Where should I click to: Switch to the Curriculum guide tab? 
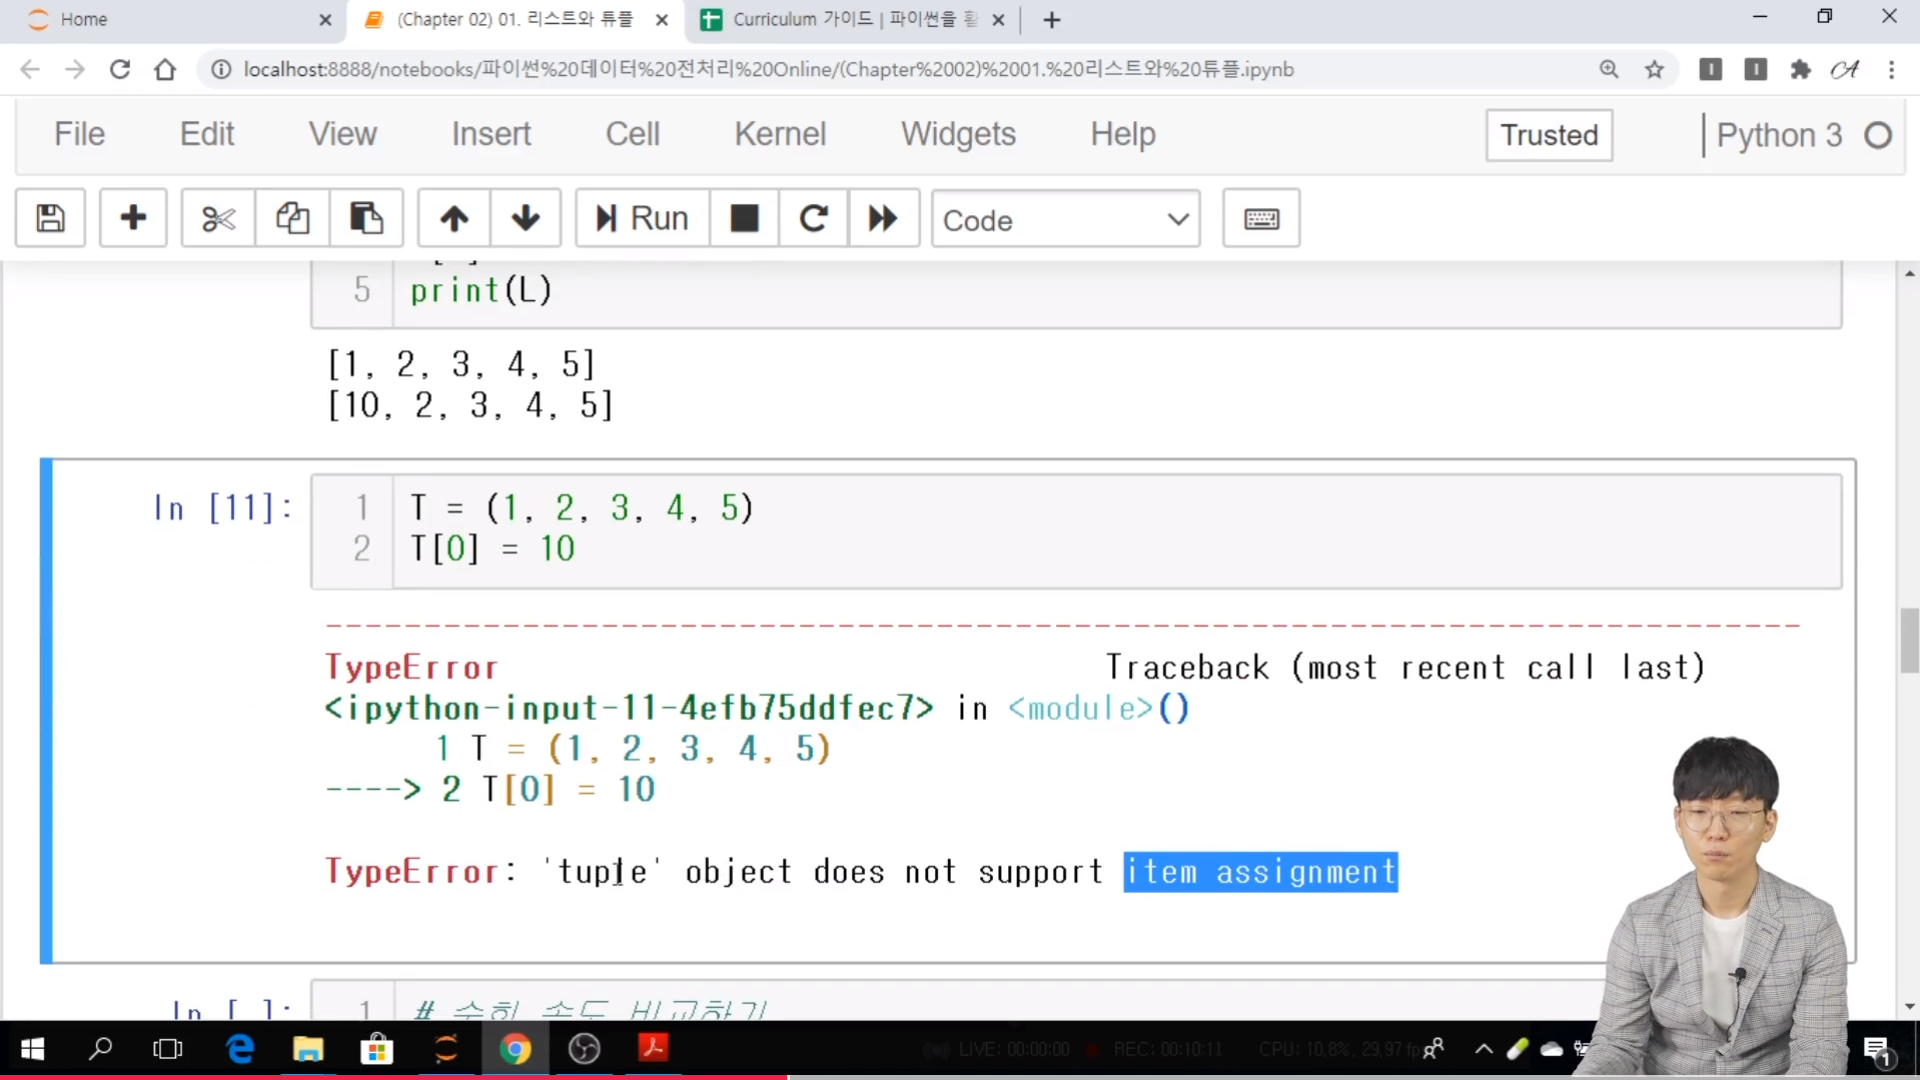point(840,20)
